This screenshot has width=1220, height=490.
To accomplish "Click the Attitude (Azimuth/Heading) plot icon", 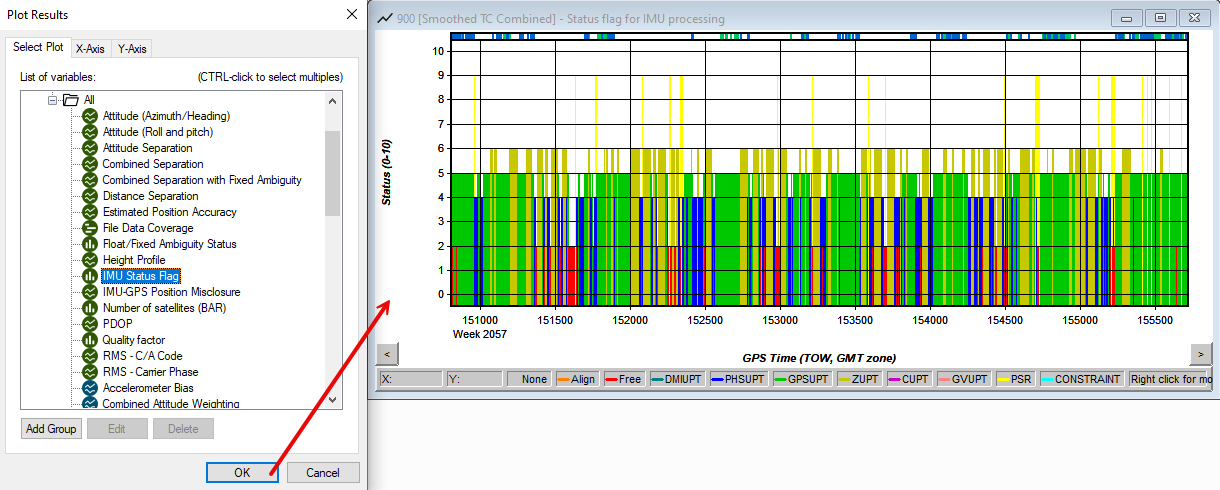I will pyautogui.click(x=88, y=116).
